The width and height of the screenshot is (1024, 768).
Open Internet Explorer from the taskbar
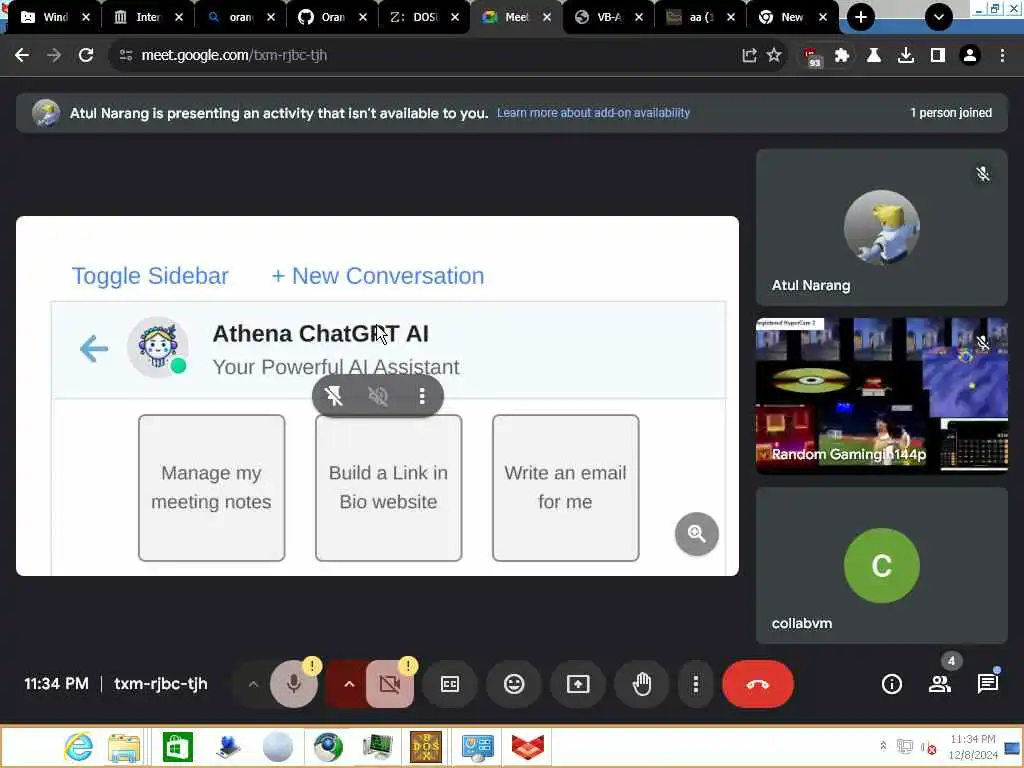(78, 746)
